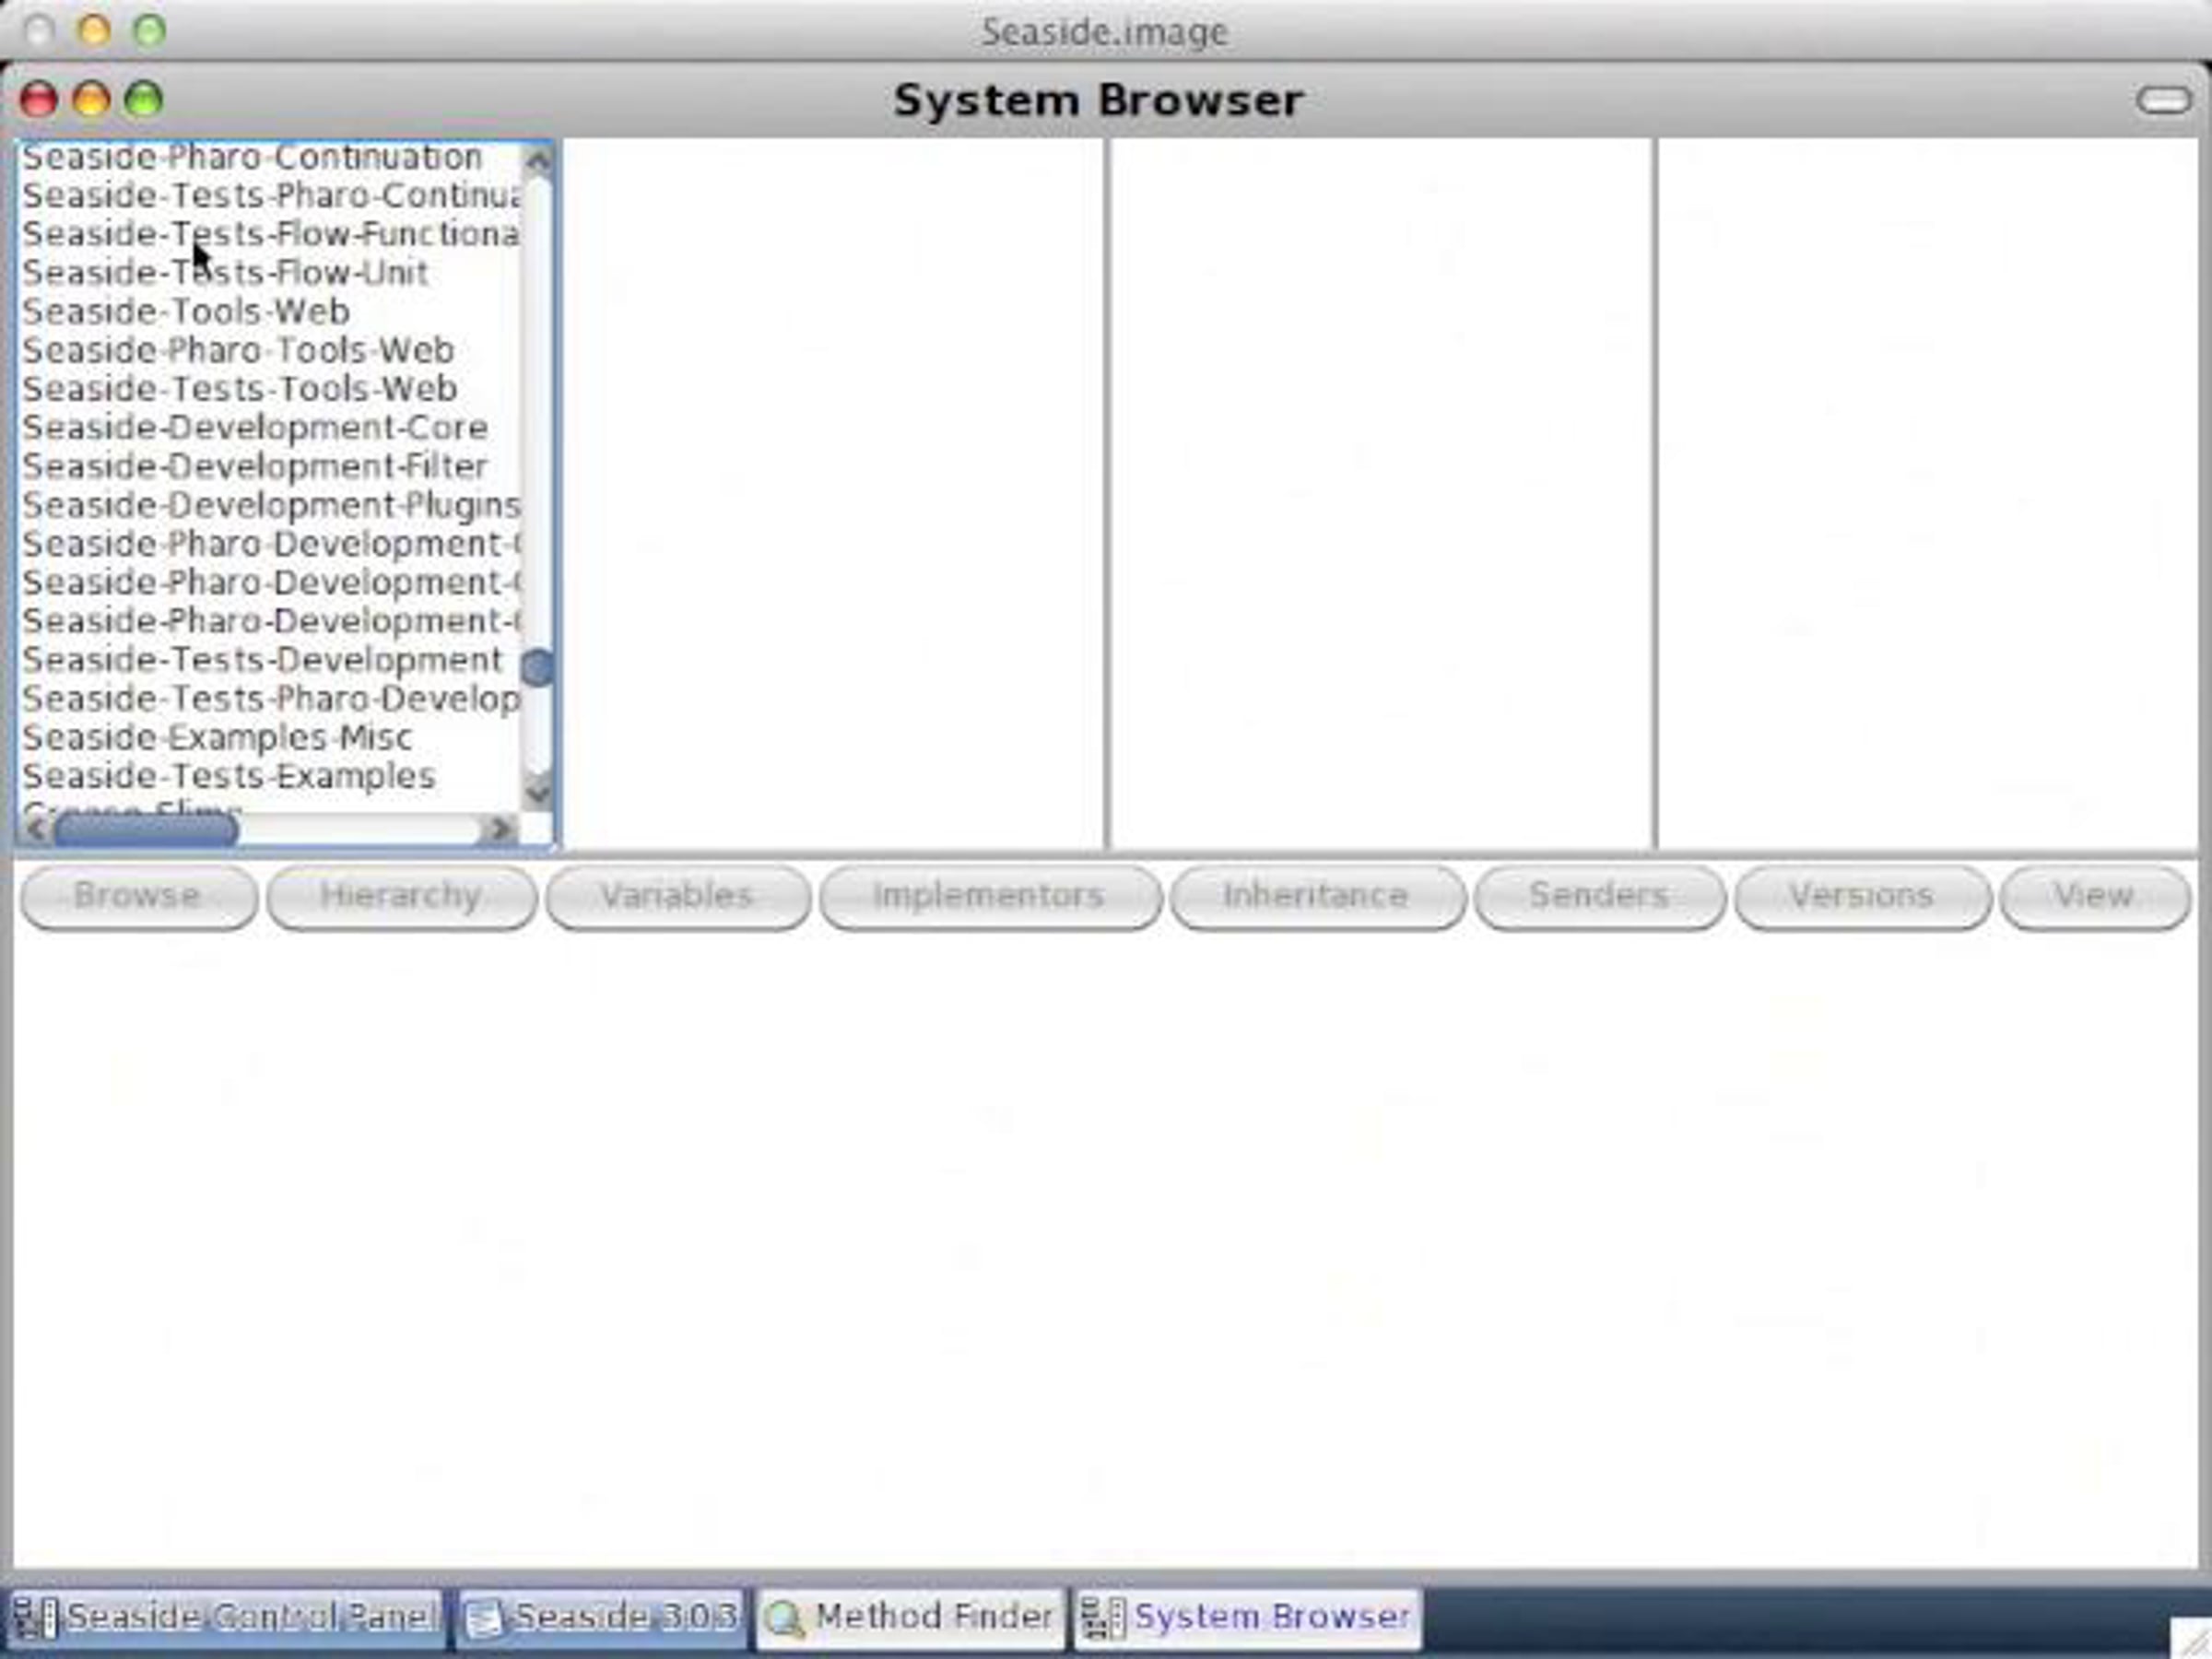Minimize the Seaside.image window (yellow)
Screen dimensions: 2212x1659
tap(95, 31)
